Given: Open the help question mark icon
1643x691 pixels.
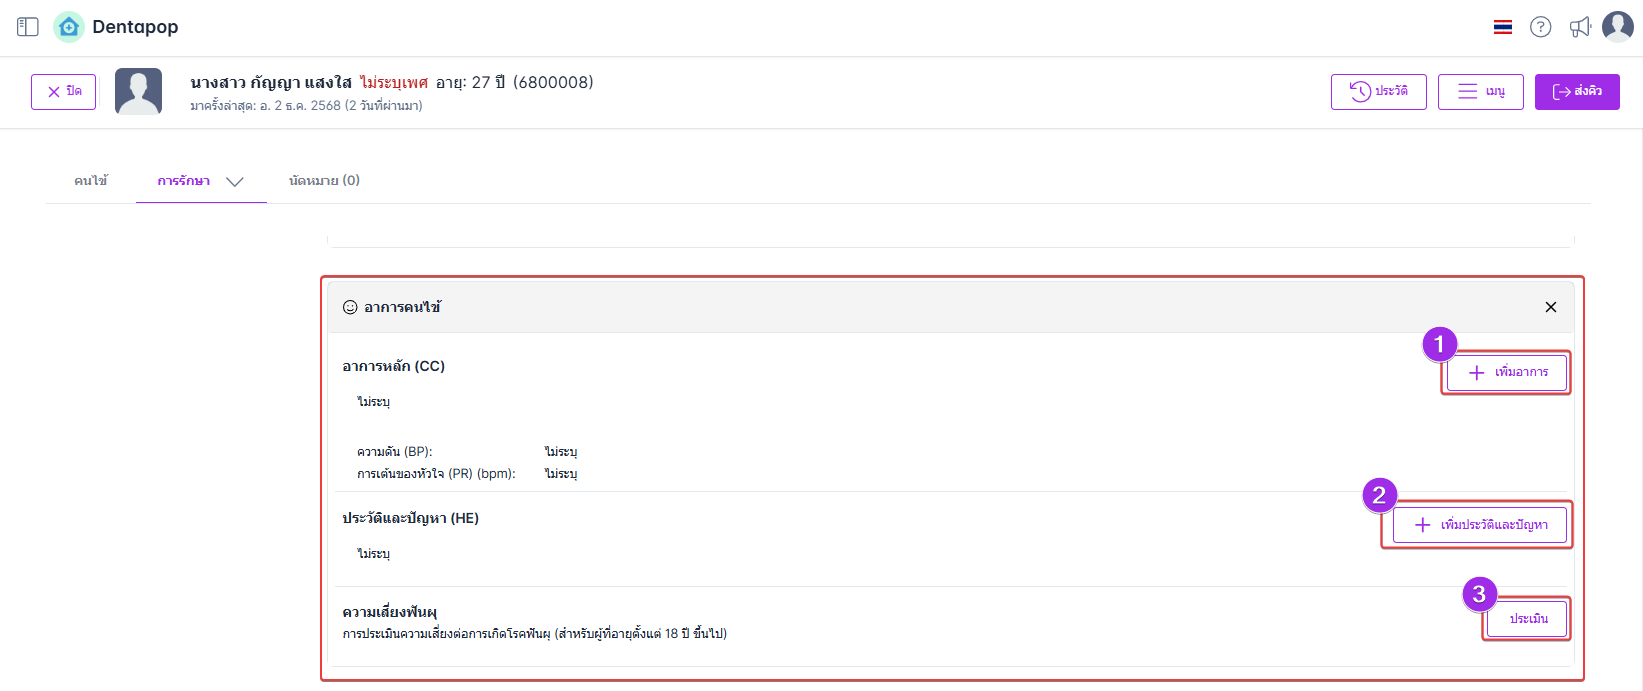Looking at the screenshot, I should point(1540,27).
